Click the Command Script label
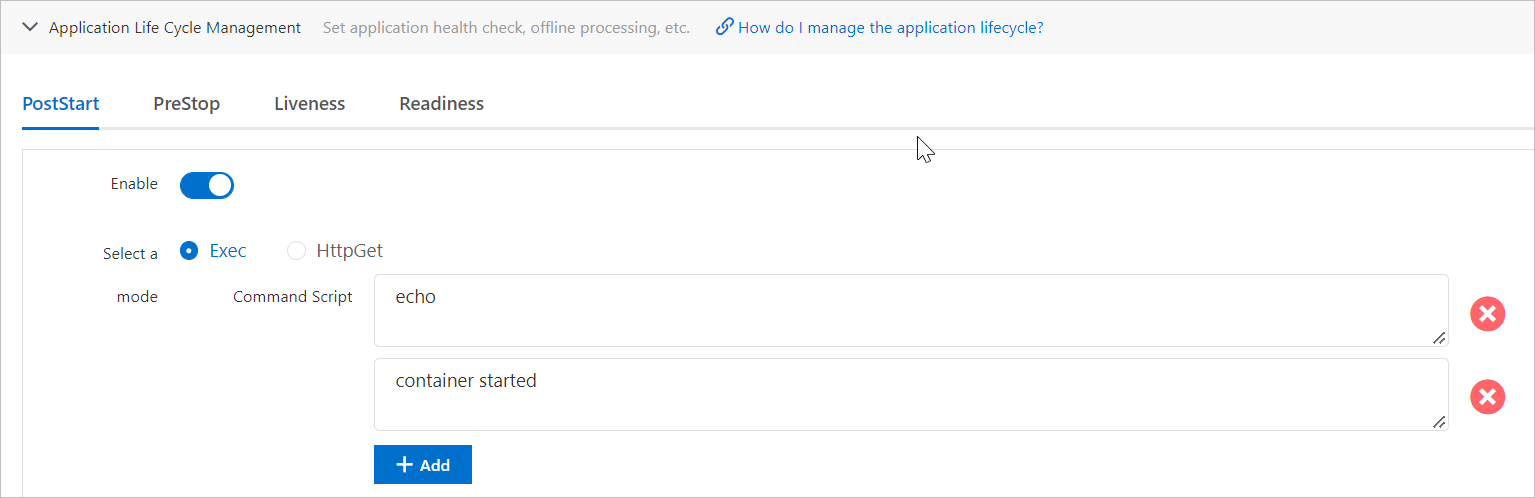This screenshot has width=1535, height=498. coord(293,297)
